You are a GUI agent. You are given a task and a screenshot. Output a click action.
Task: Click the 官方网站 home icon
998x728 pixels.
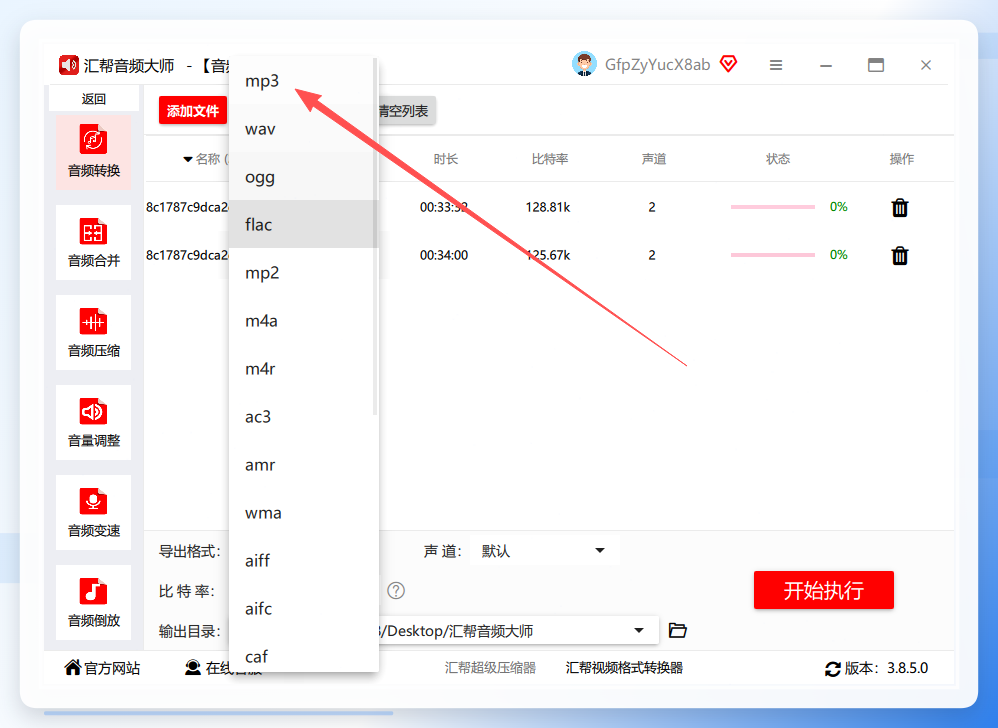coord(73,667)
